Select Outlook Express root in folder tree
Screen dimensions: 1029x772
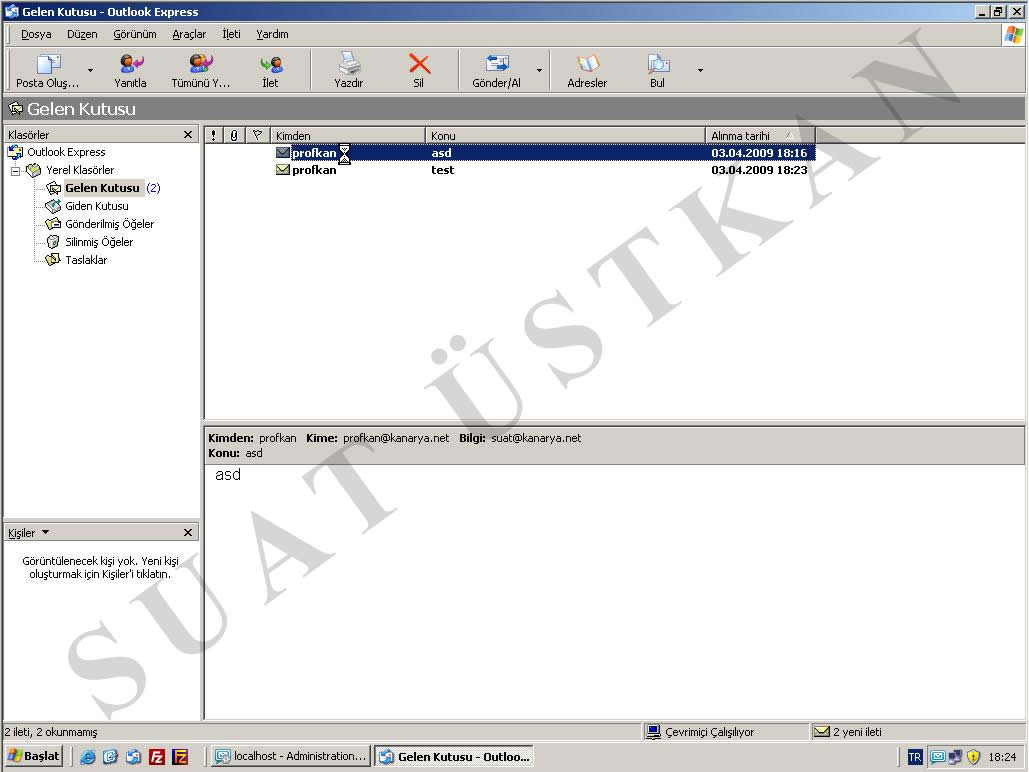(x=66, y=152)
